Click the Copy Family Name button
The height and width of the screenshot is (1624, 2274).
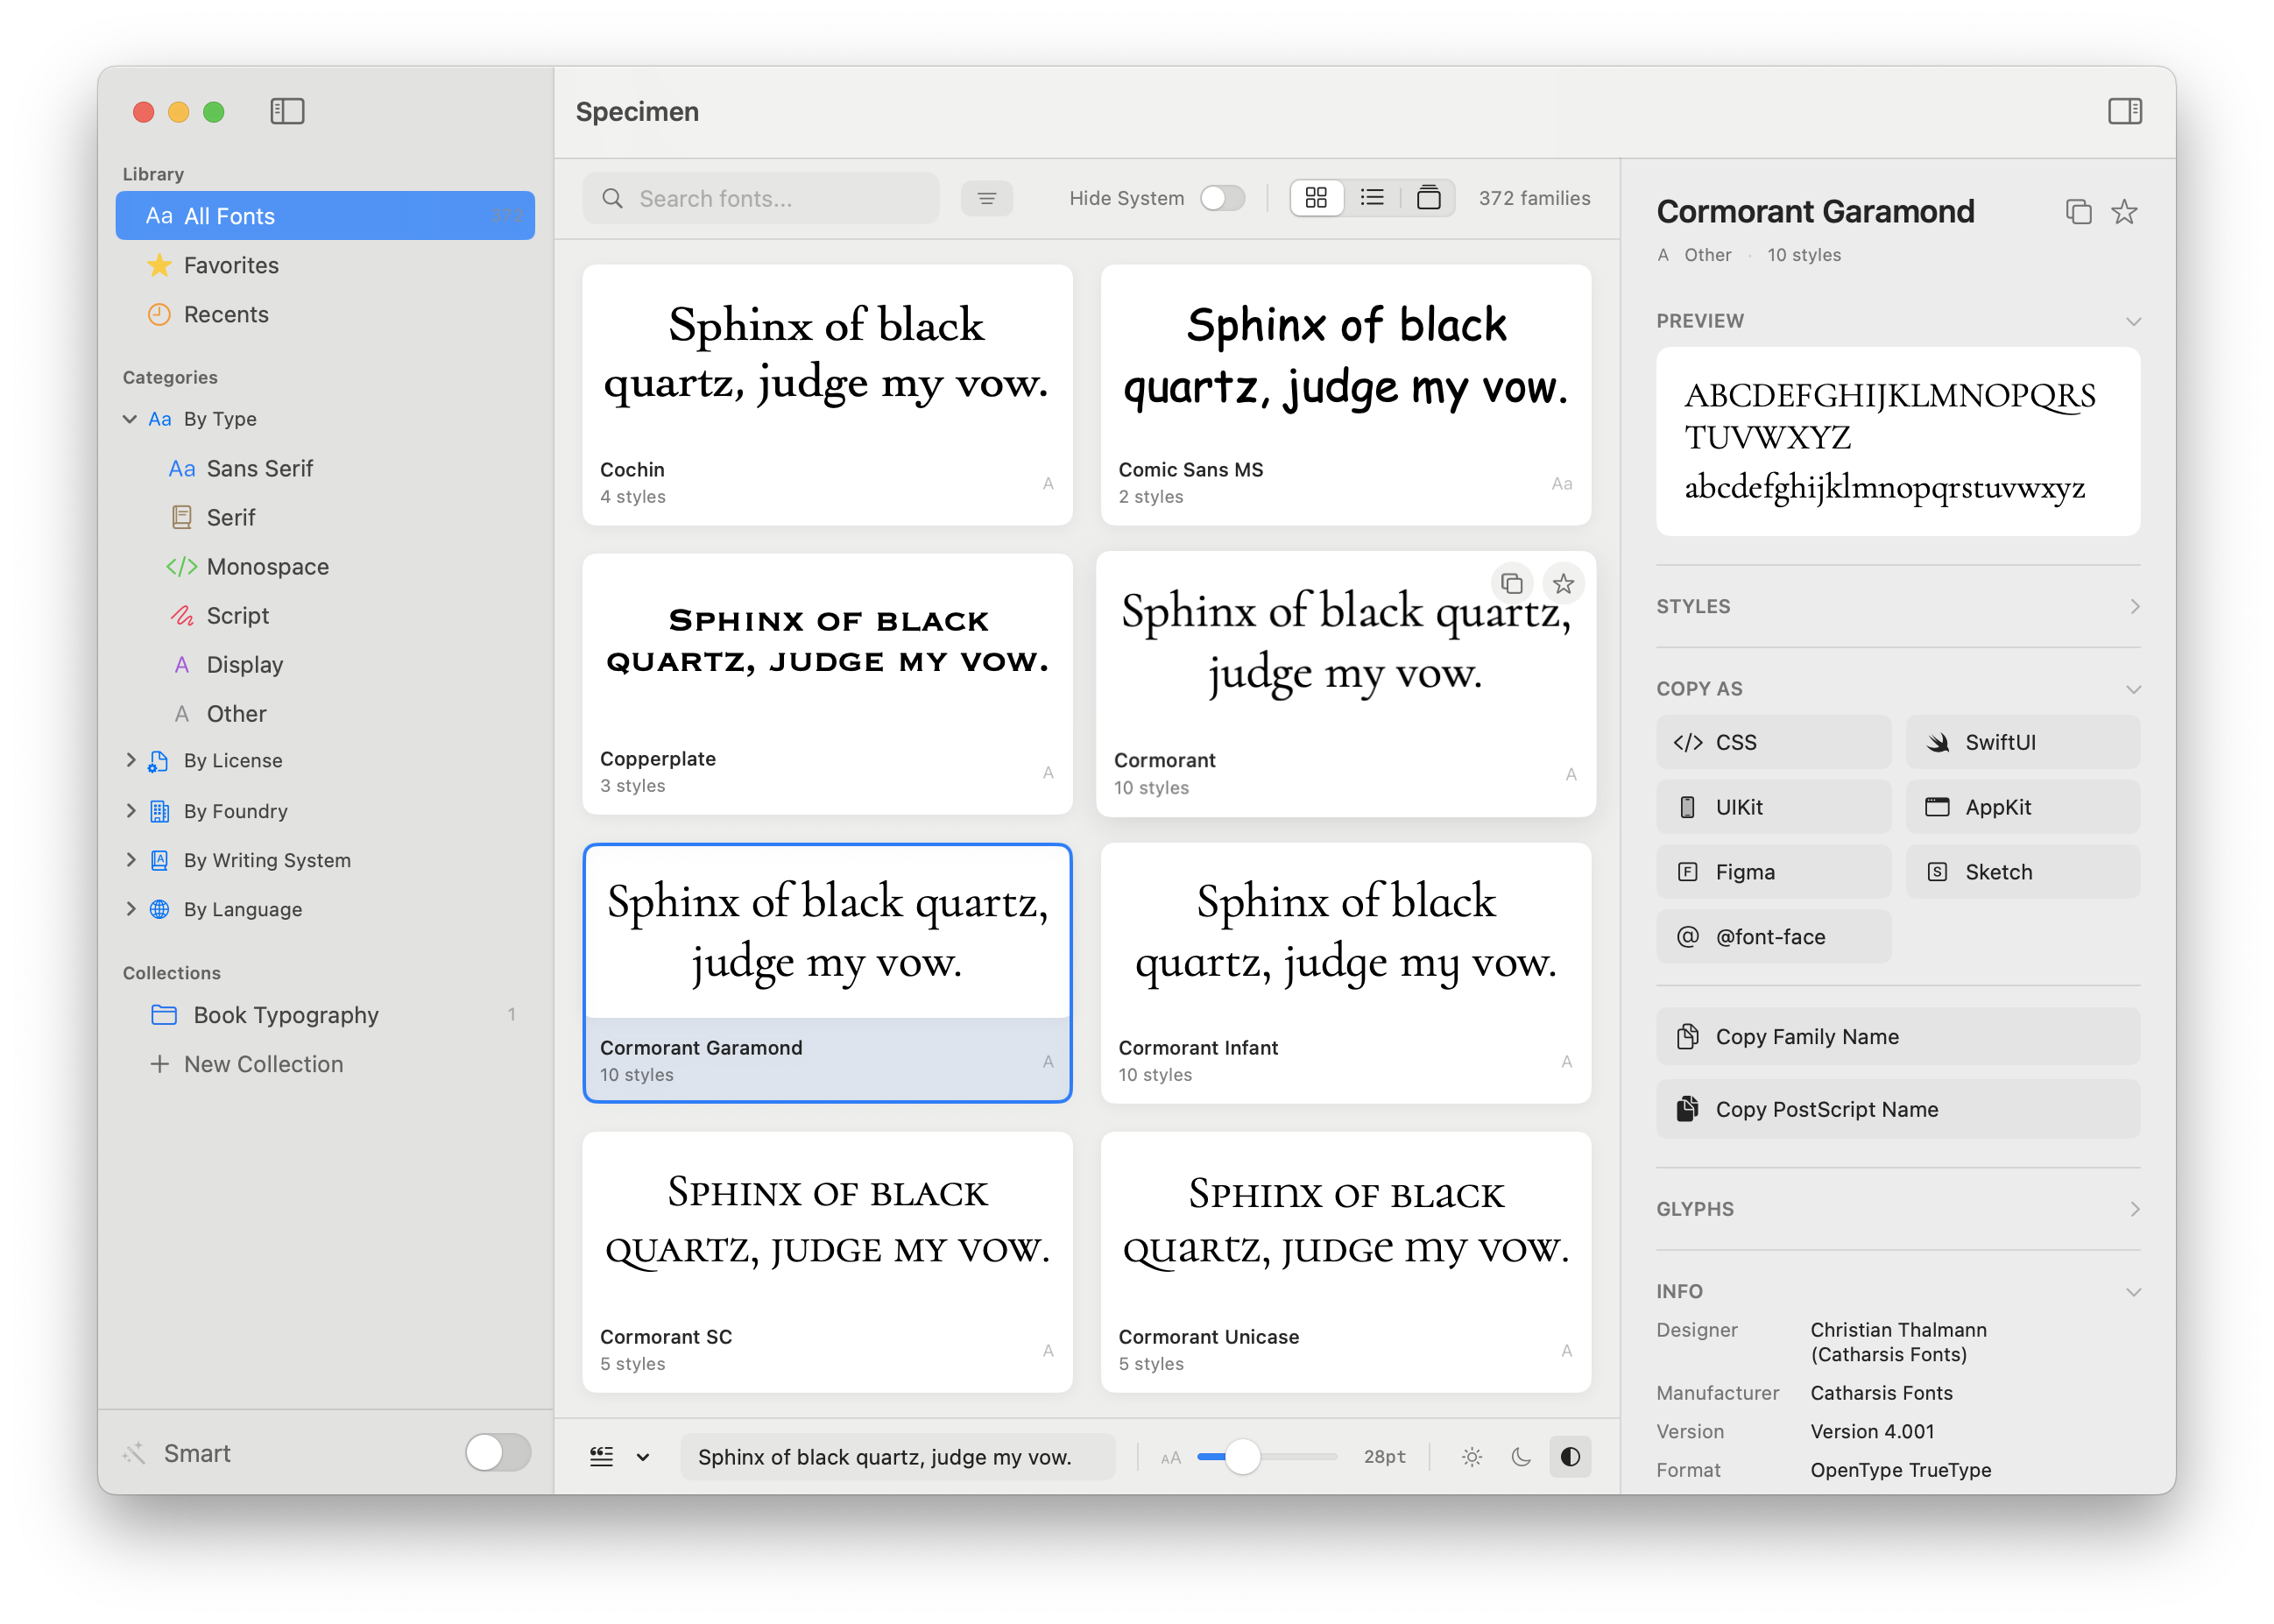point(1896,1036)
